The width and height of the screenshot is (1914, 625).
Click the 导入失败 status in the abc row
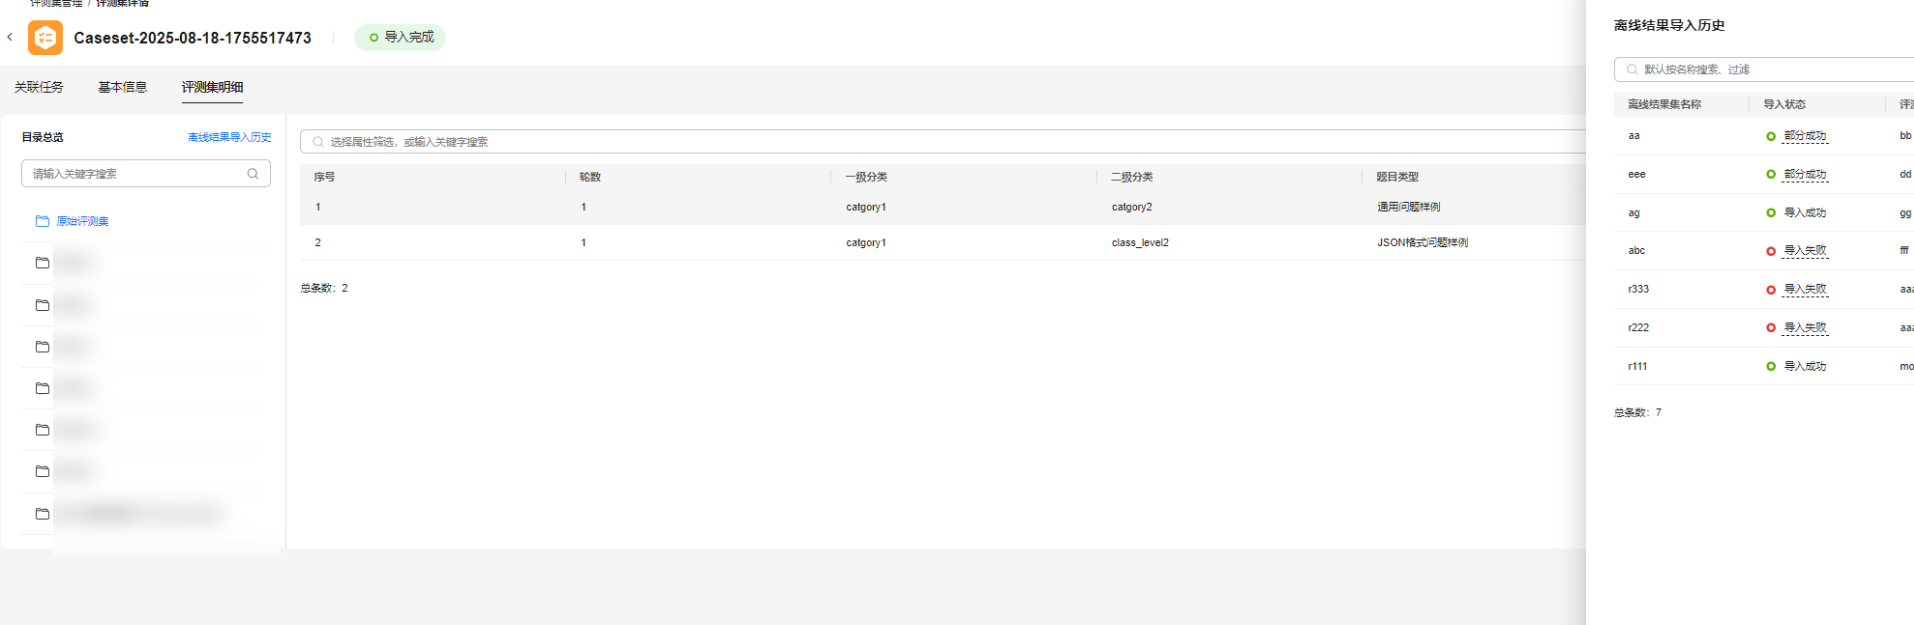pos(1805,251)
